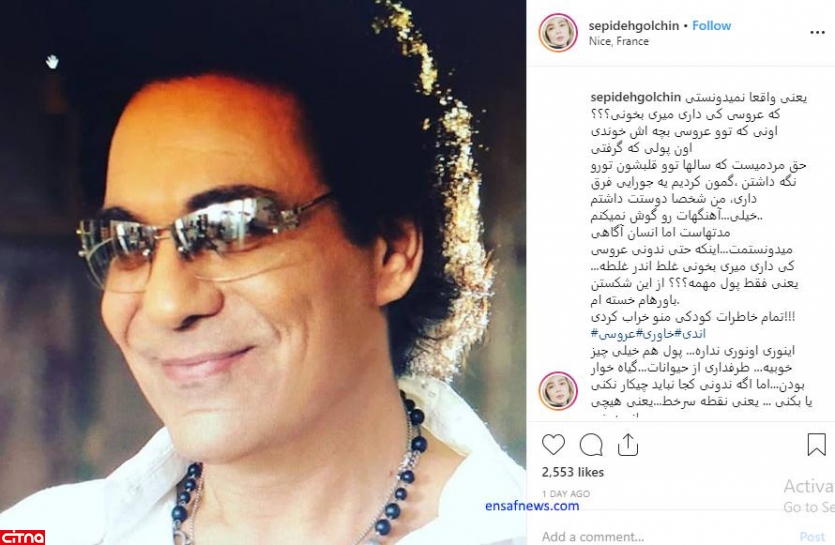Open the 1 DAY AGO timestamp link
835x545 pixels.
(x=566, y=494)
